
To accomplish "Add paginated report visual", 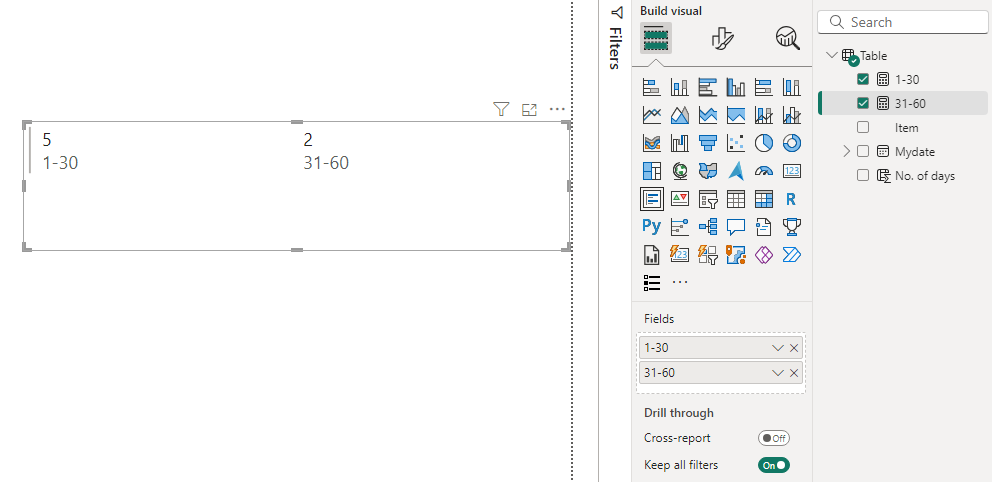I will click(652, 254).
